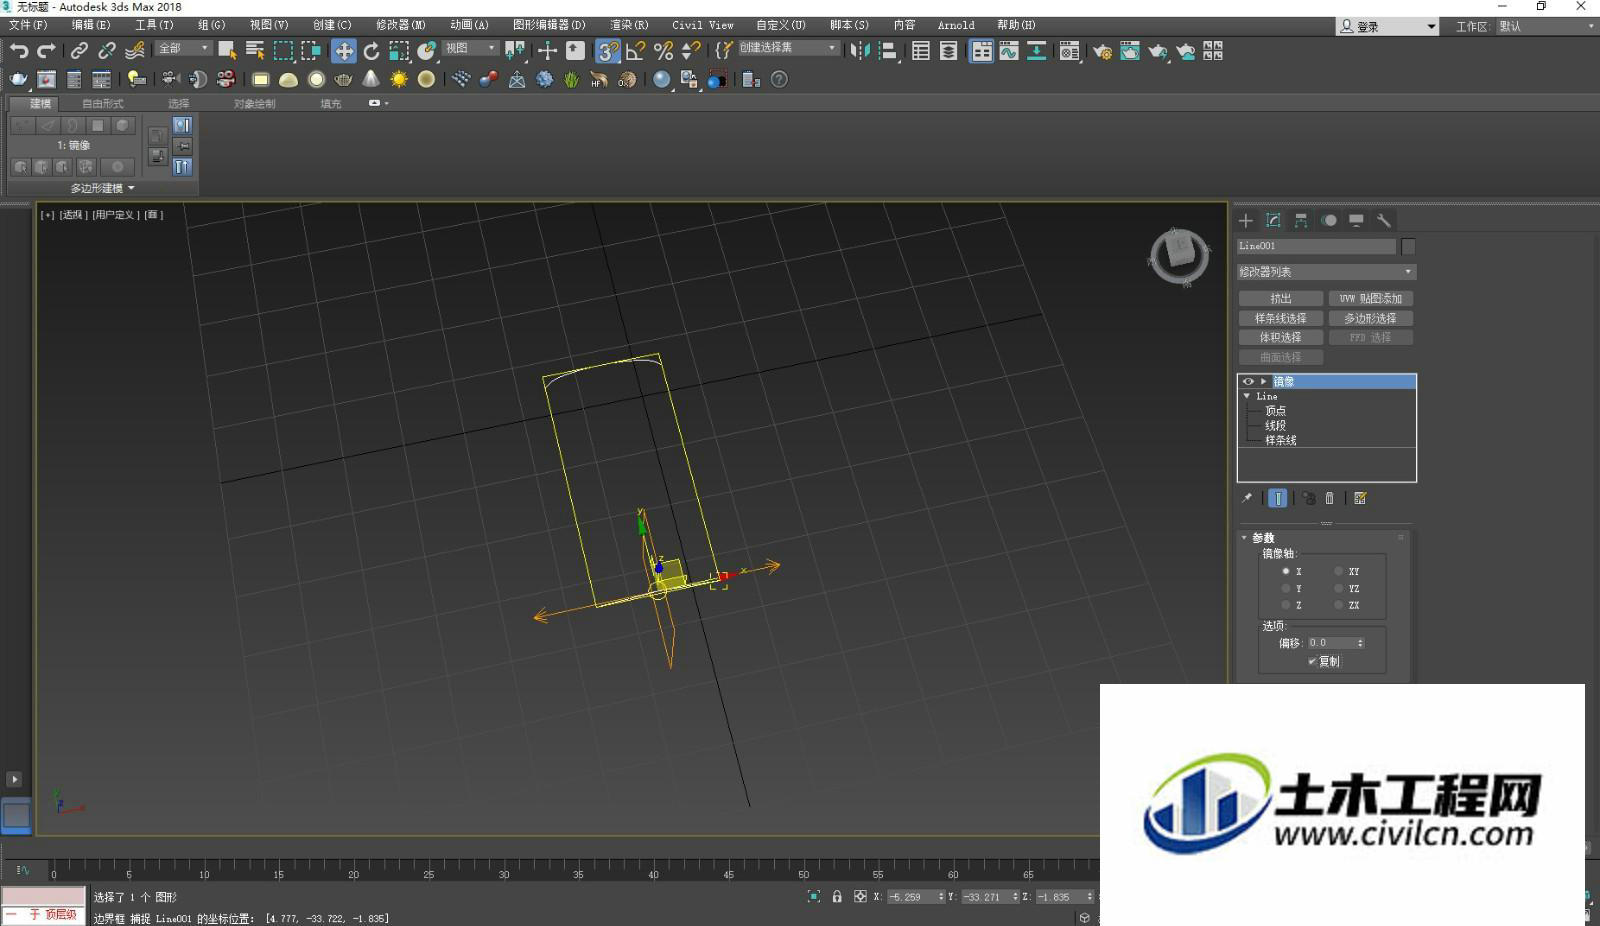
Task: Activate the Unlink Selection tool
Action: (107, 51)
